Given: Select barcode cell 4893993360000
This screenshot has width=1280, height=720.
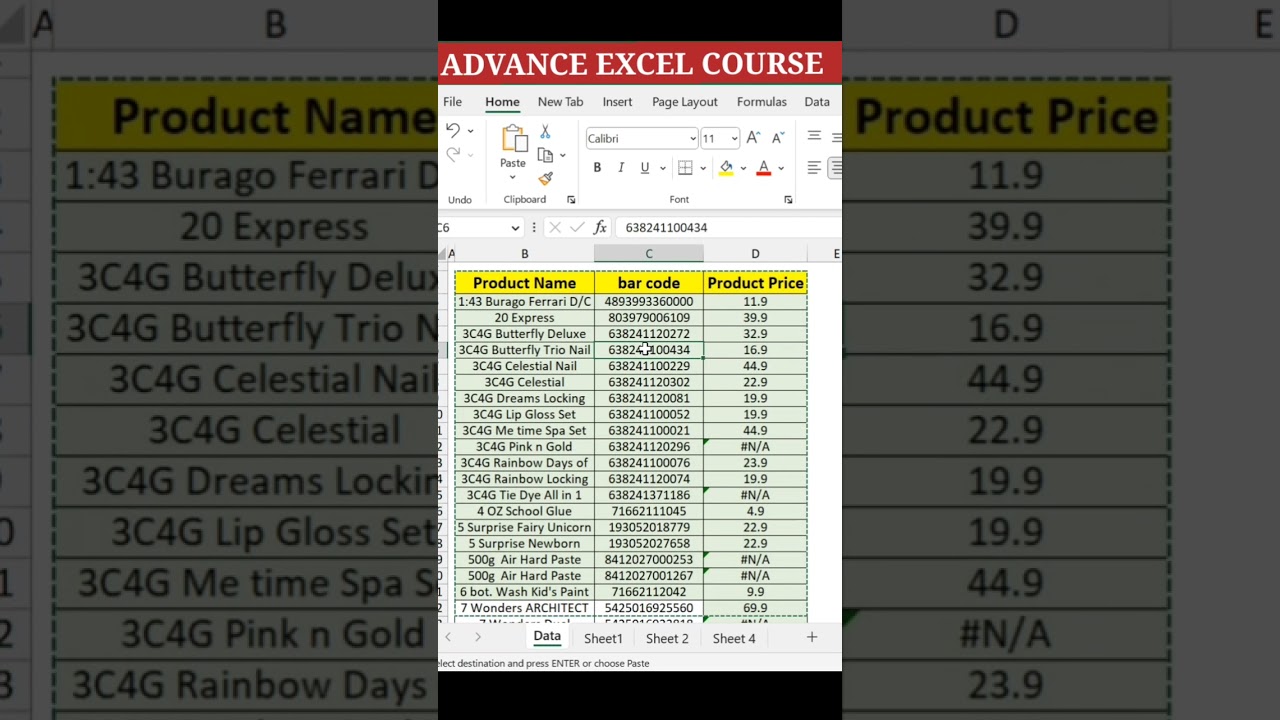Looking at the screenshot, I should tap(649, 302).
